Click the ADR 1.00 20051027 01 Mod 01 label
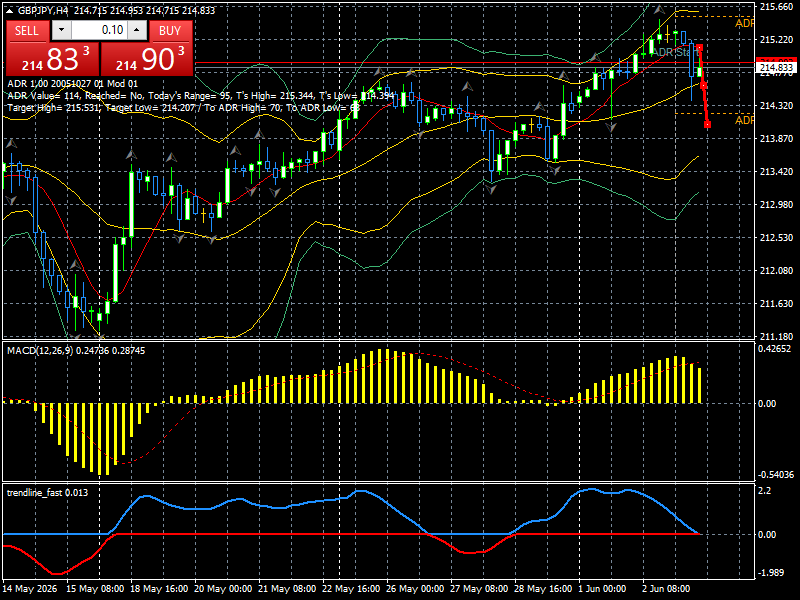 [72, 84]
